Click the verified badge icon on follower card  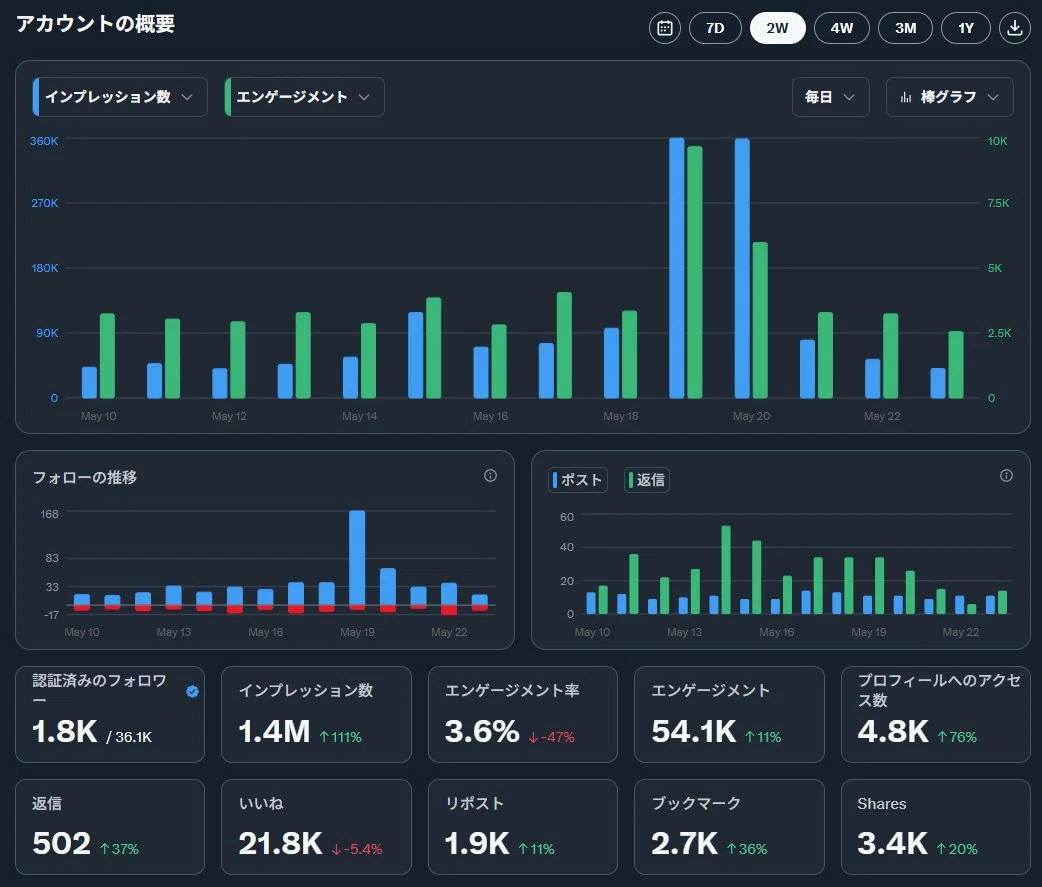(x=193, y=692)
